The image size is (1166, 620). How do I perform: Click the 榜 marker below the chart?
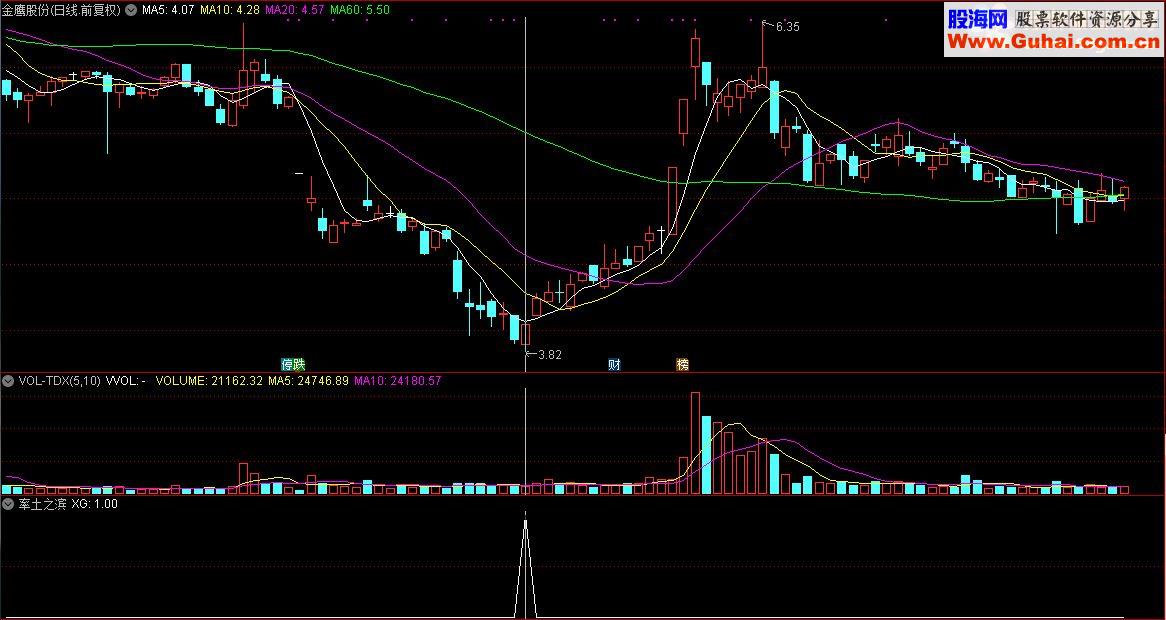pos(682,365)
